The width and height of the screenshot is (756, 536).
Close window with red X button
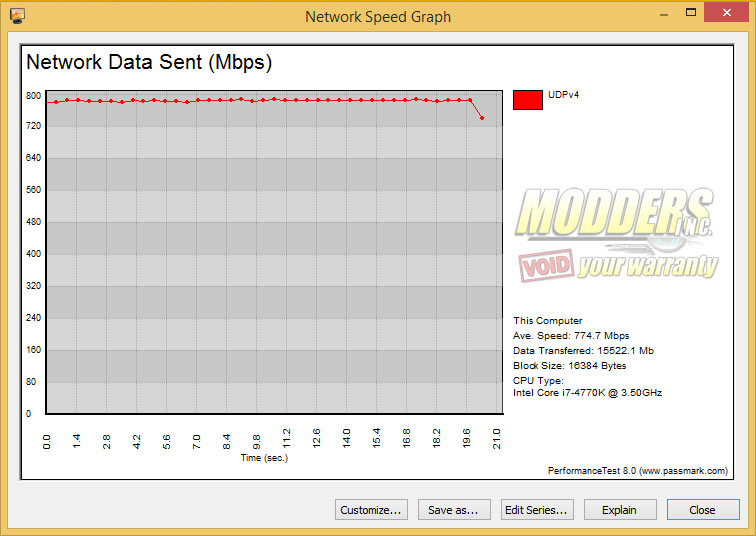(x=727, y=13)
